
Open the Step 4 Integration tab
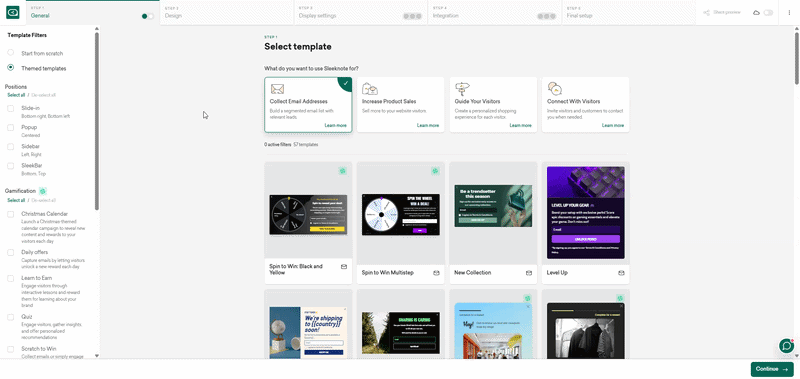coord(495,13)
